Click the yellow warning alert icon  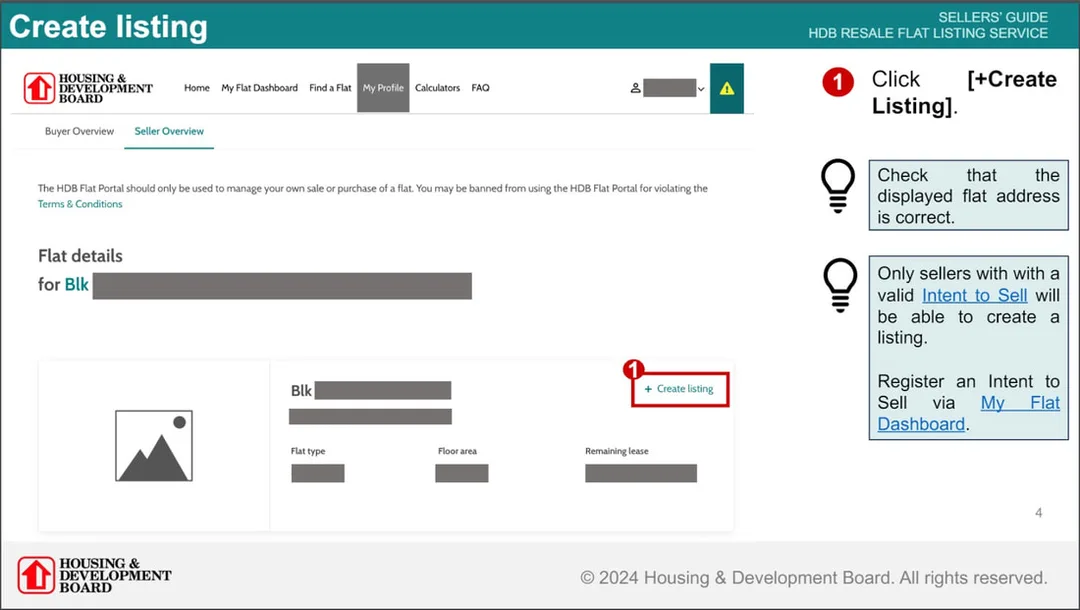(x=727, y=88)
